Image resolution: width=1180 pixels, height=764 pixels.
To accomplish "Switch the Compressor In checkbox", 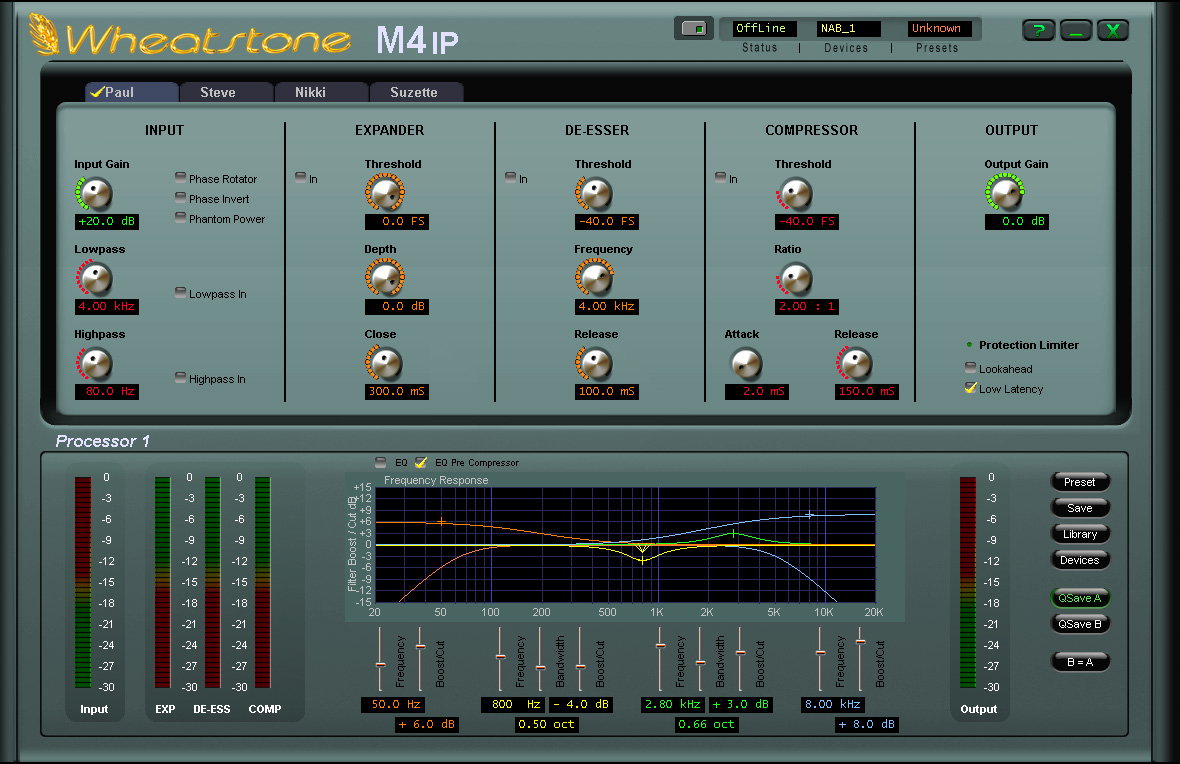I will [x=721, y=178].
